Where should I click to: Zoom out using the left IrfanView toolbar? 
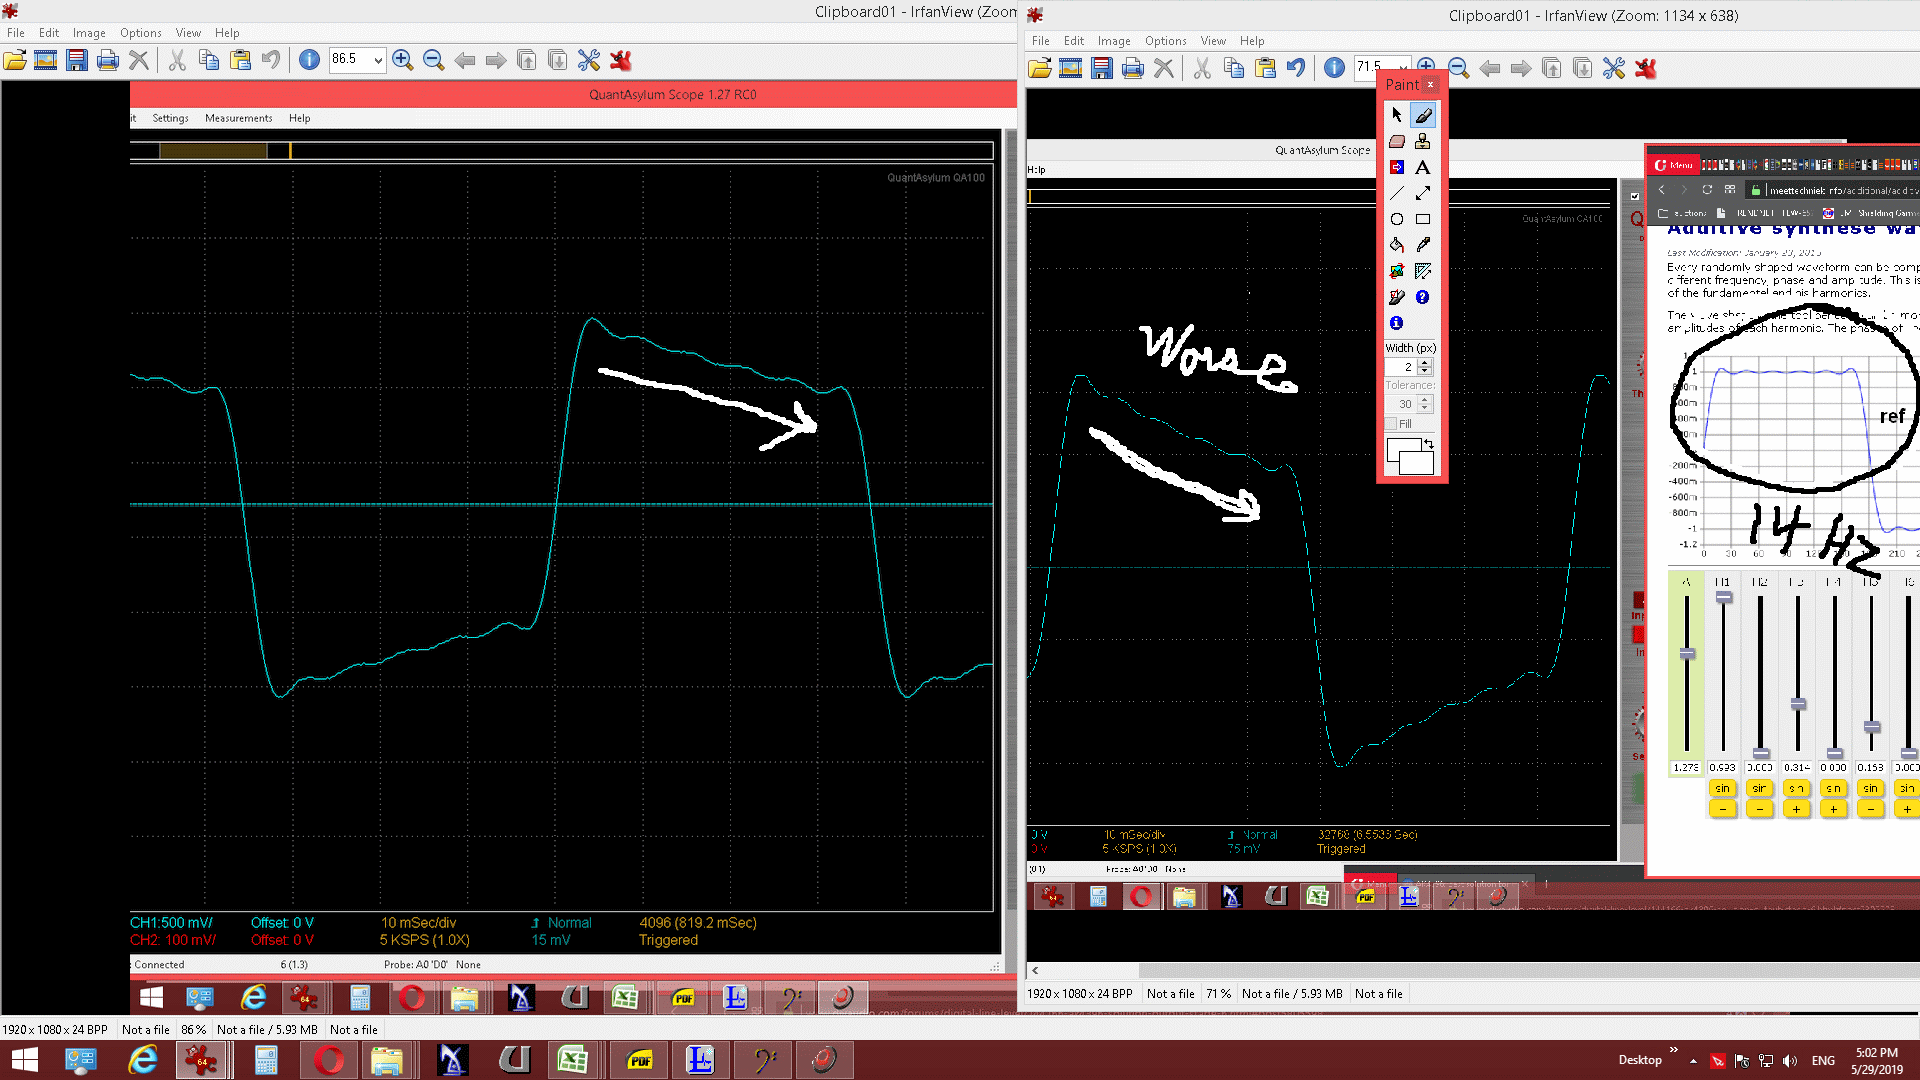point(434,61)
